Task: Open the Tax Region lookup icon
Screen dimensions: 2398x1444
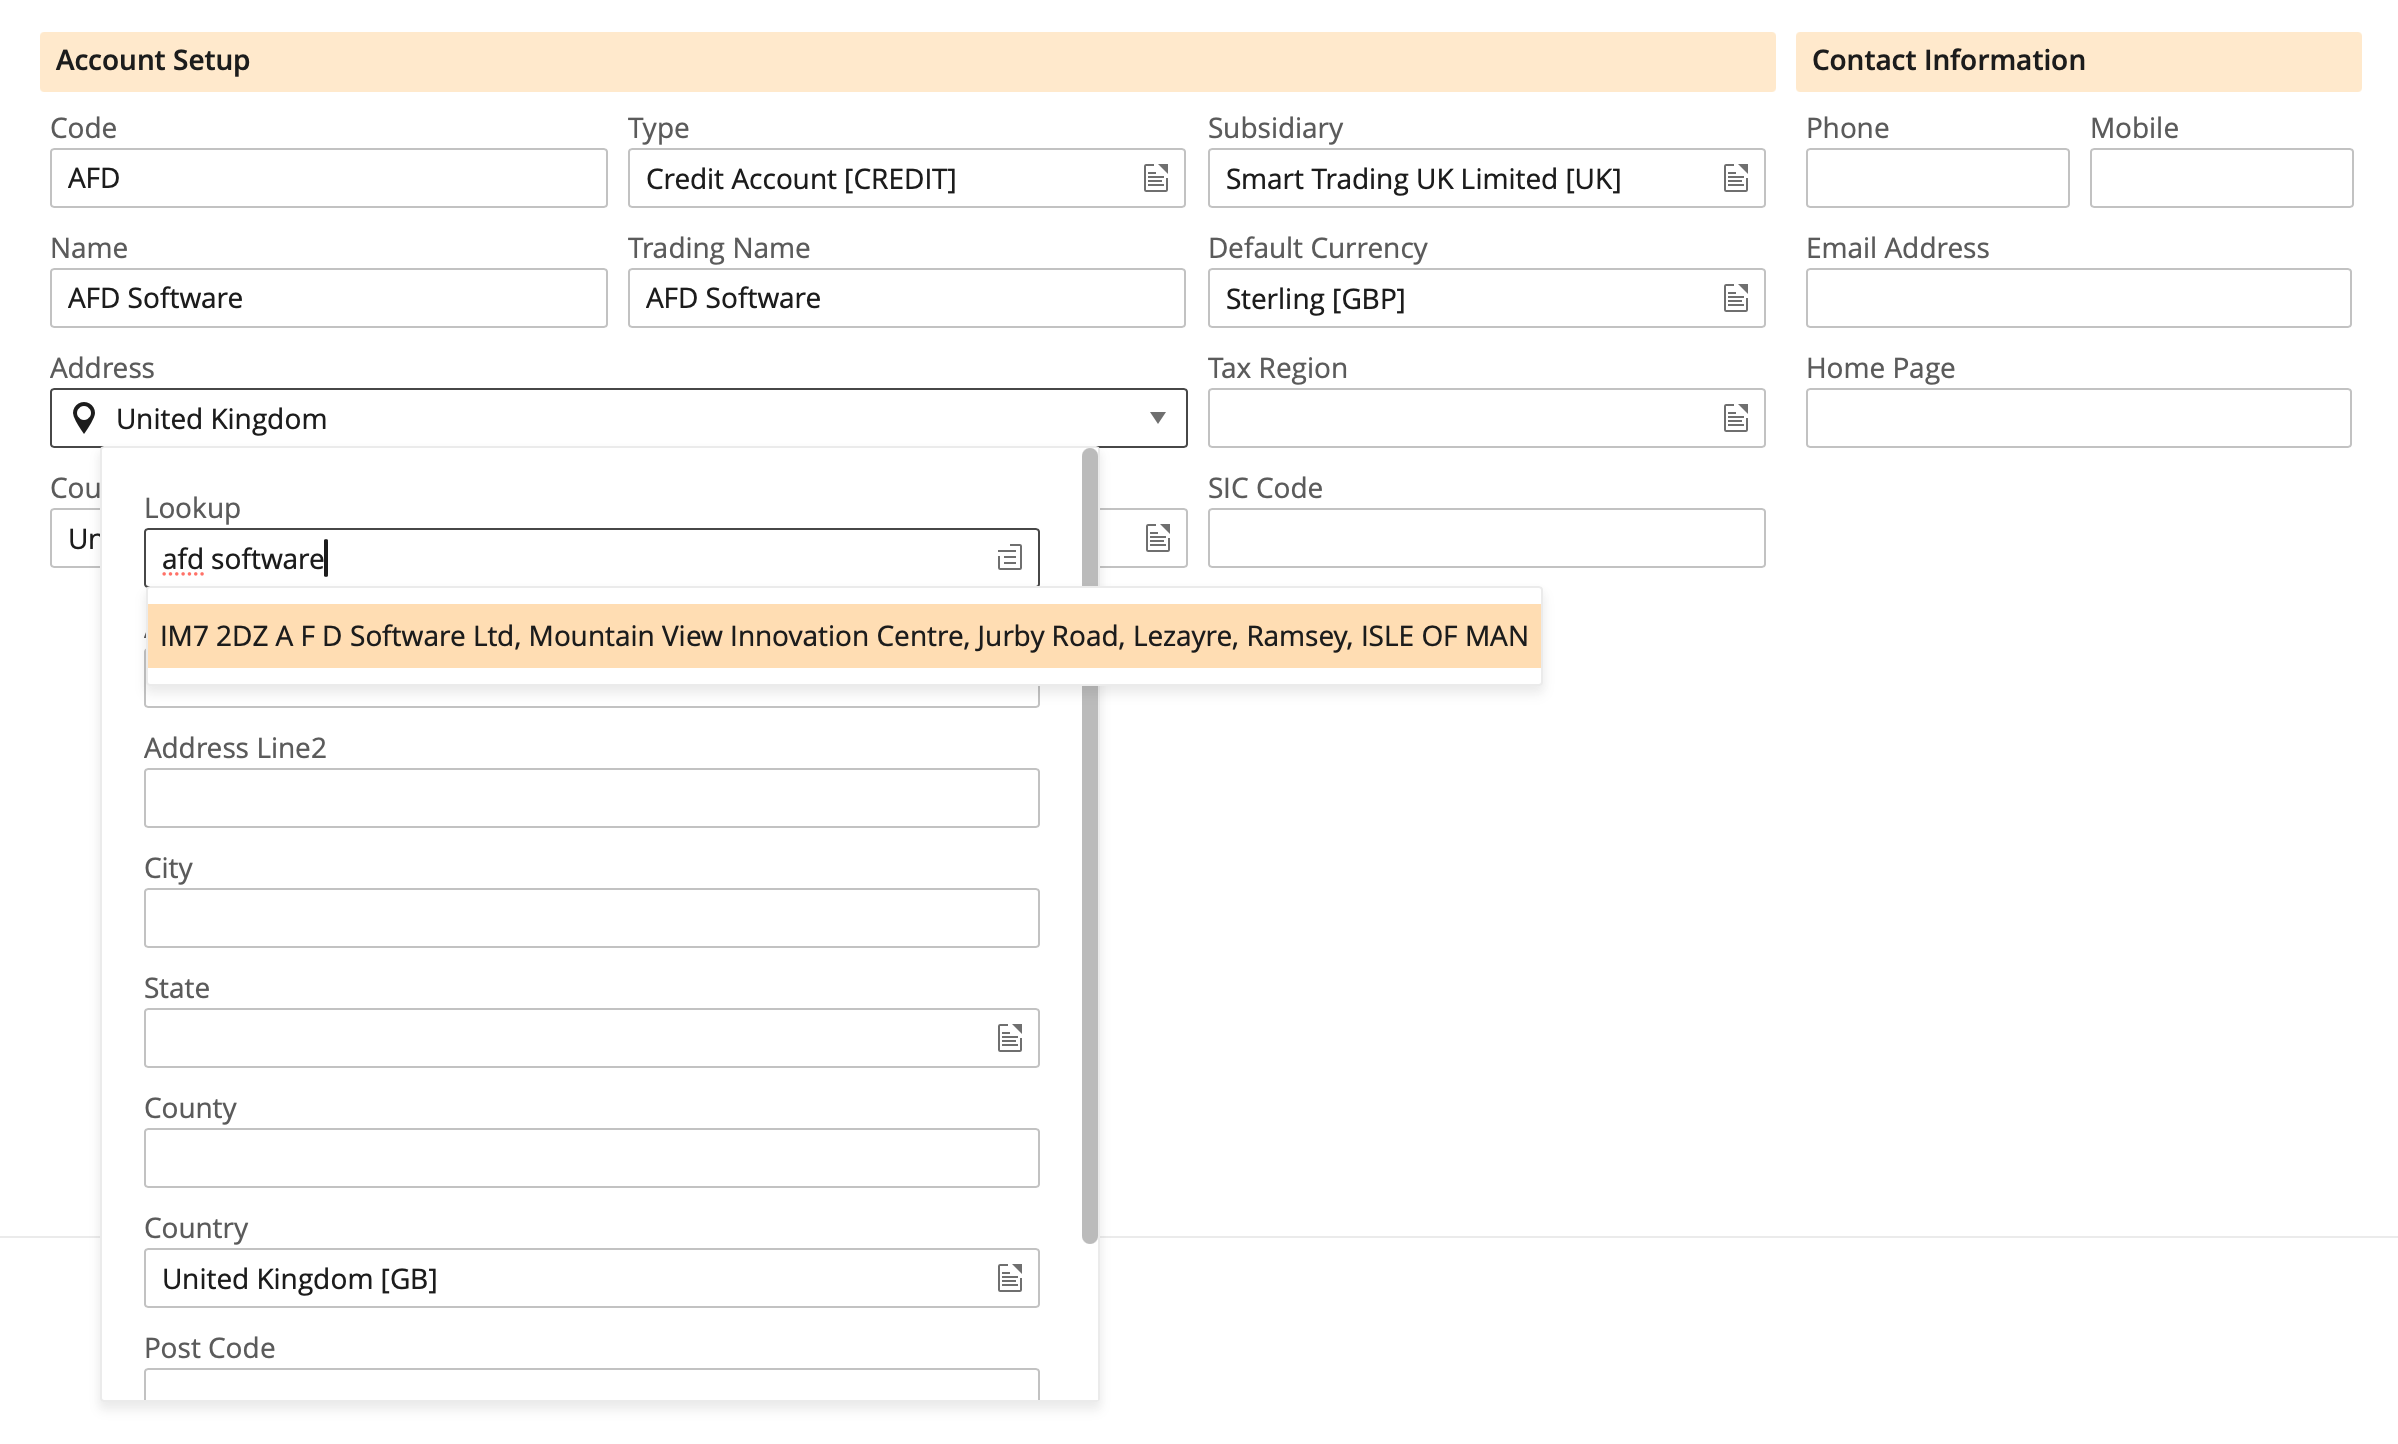Action: (1736, 418)
